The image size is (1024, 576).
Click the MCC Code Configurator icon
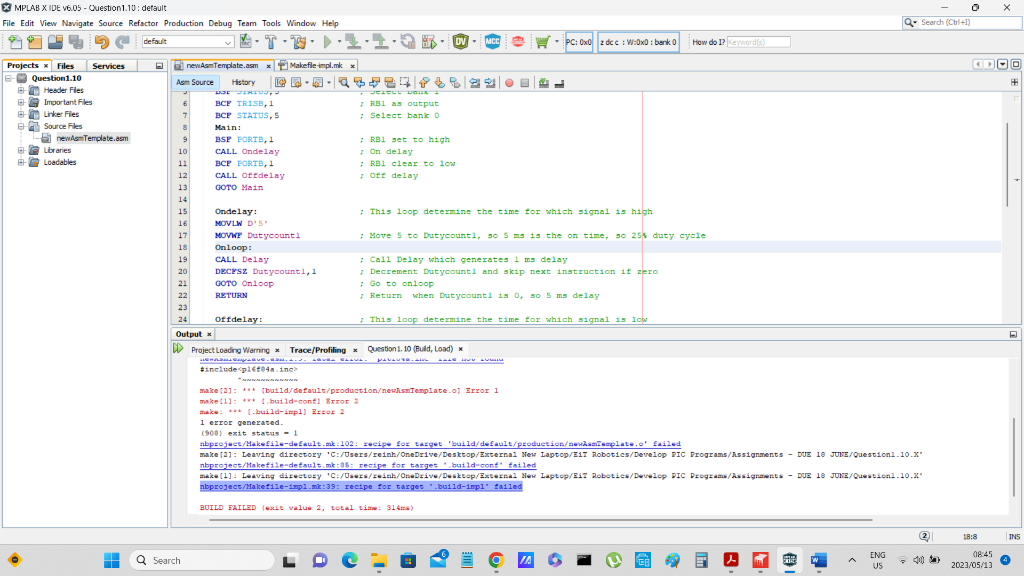click(x=492, y=42)
